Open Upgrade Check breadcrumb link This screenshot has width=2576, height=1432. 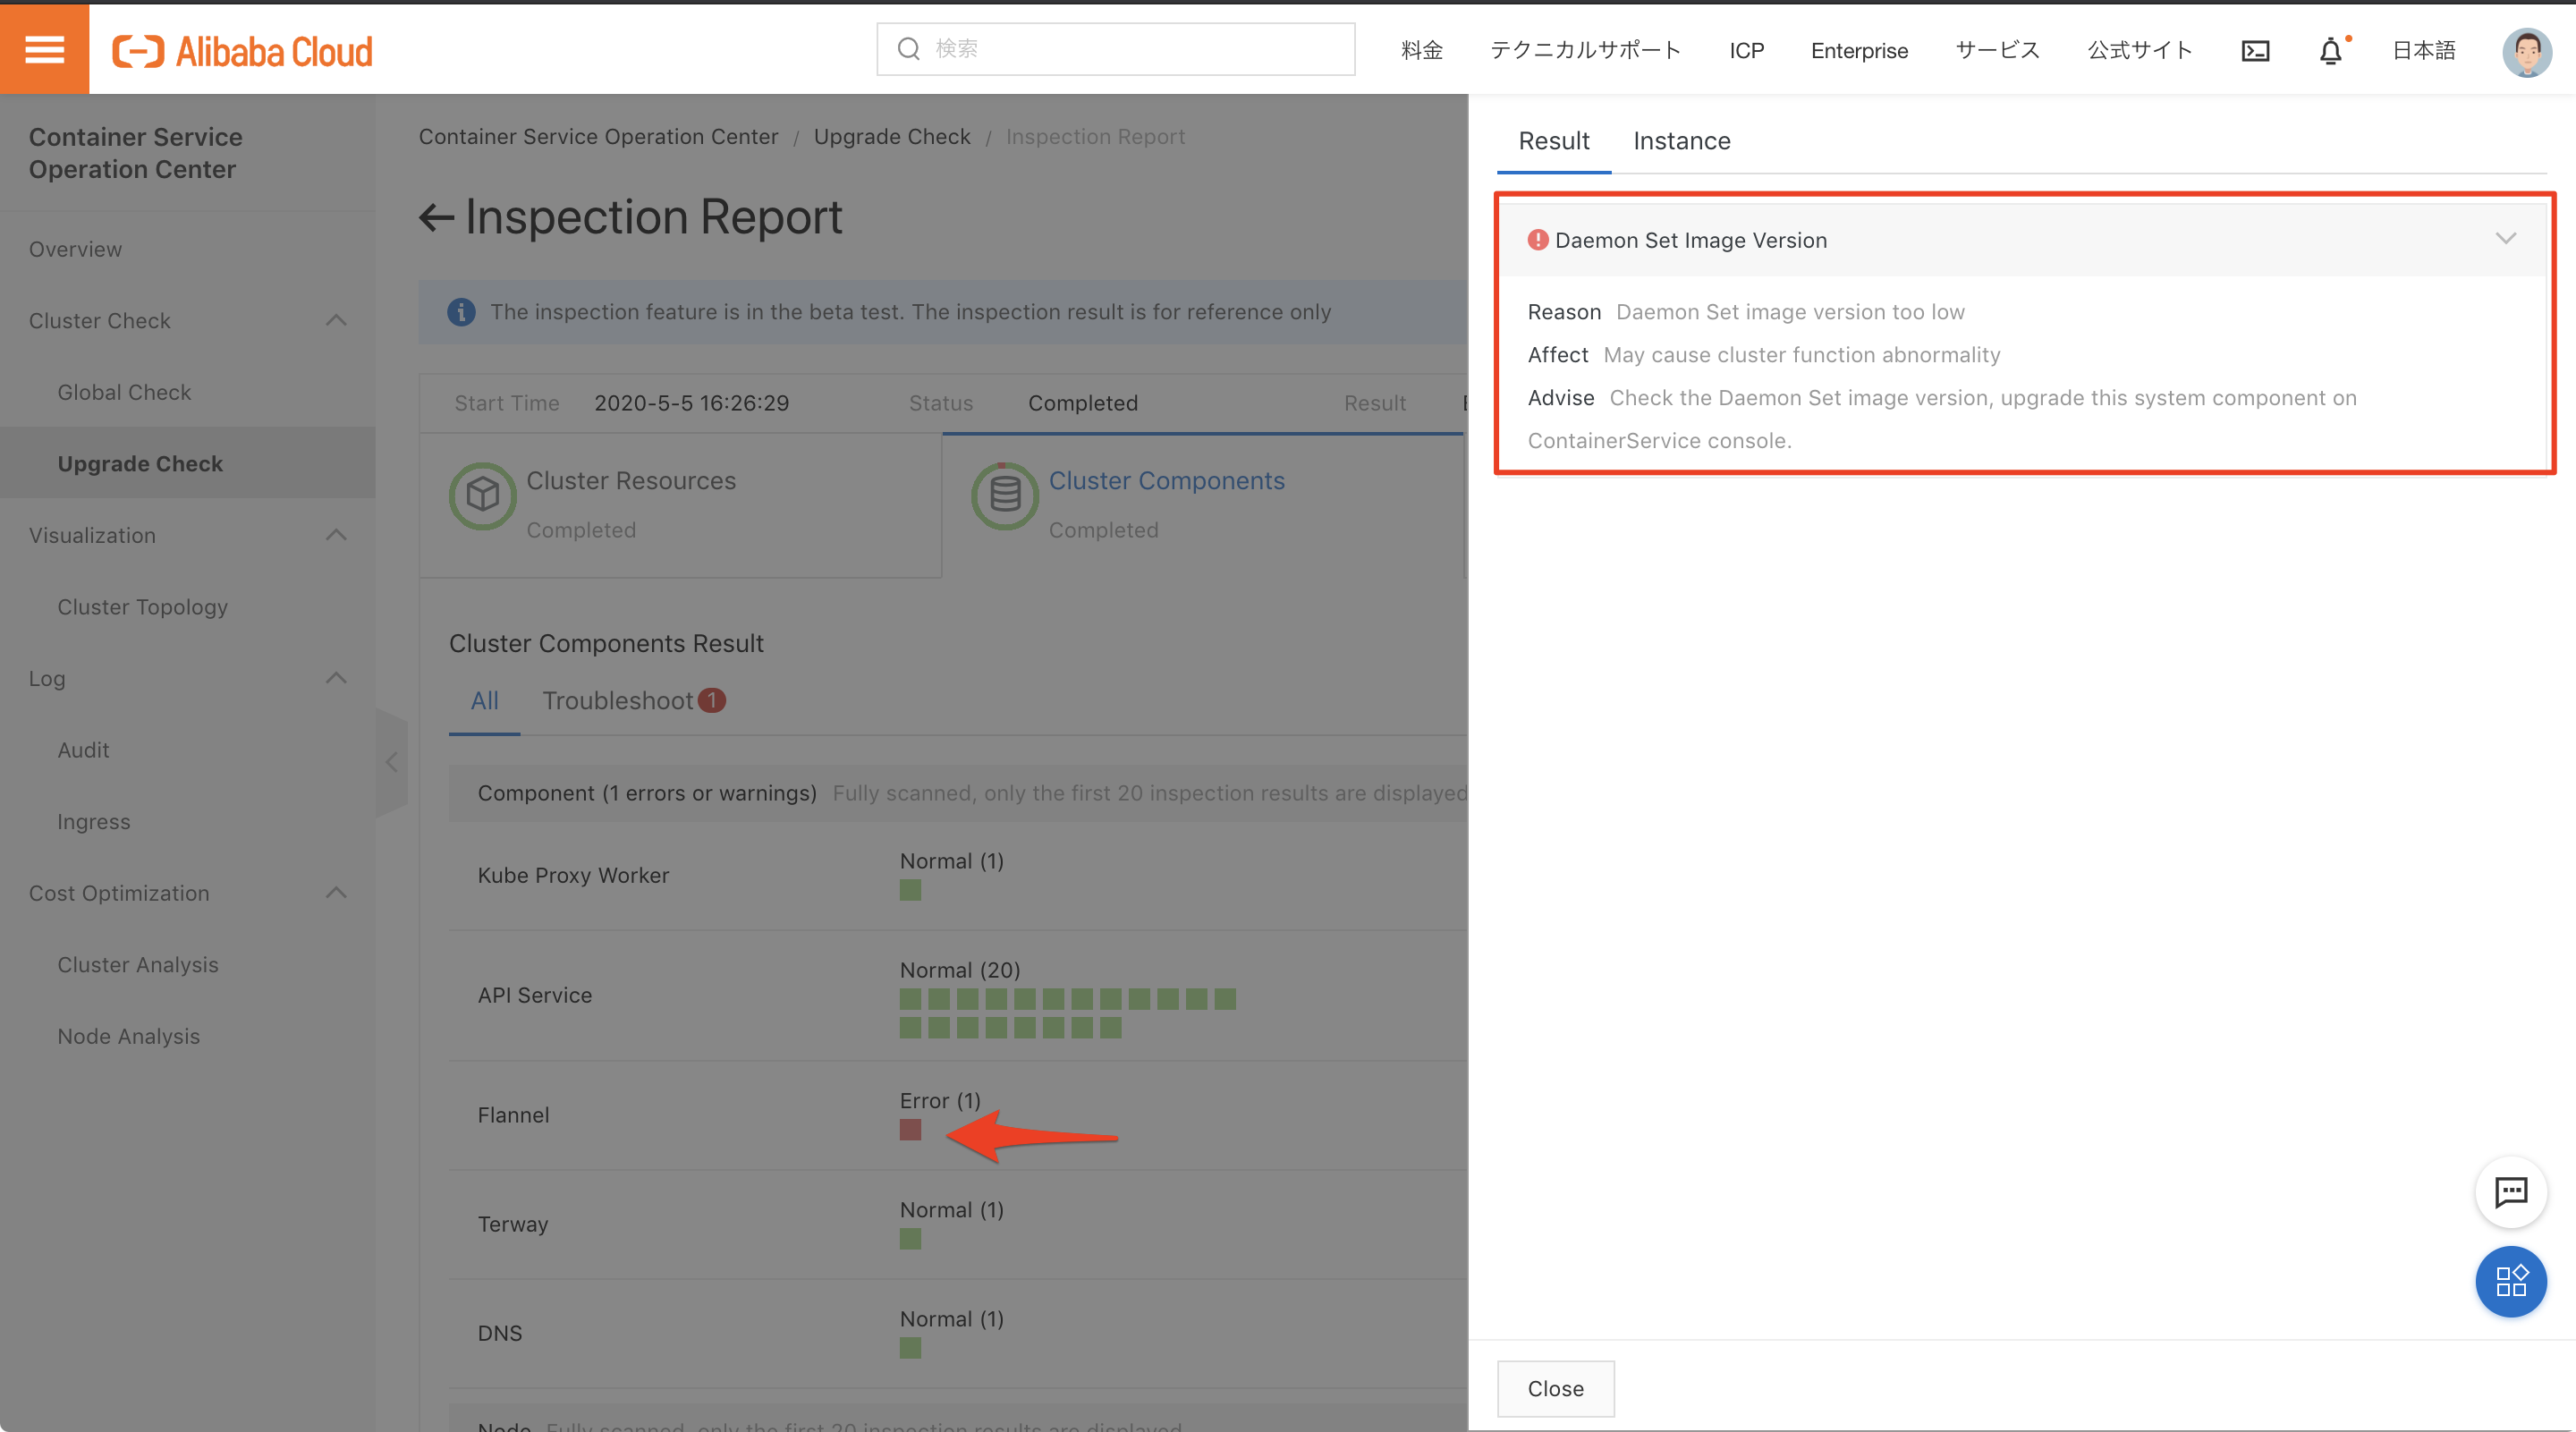point(891,137)
